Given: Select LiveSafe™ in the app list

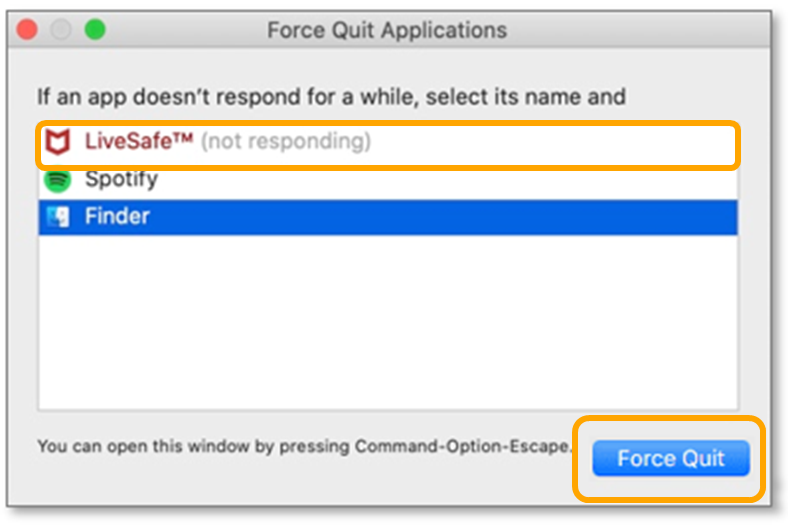Looking at the screenshot, I should coord(138,143).
